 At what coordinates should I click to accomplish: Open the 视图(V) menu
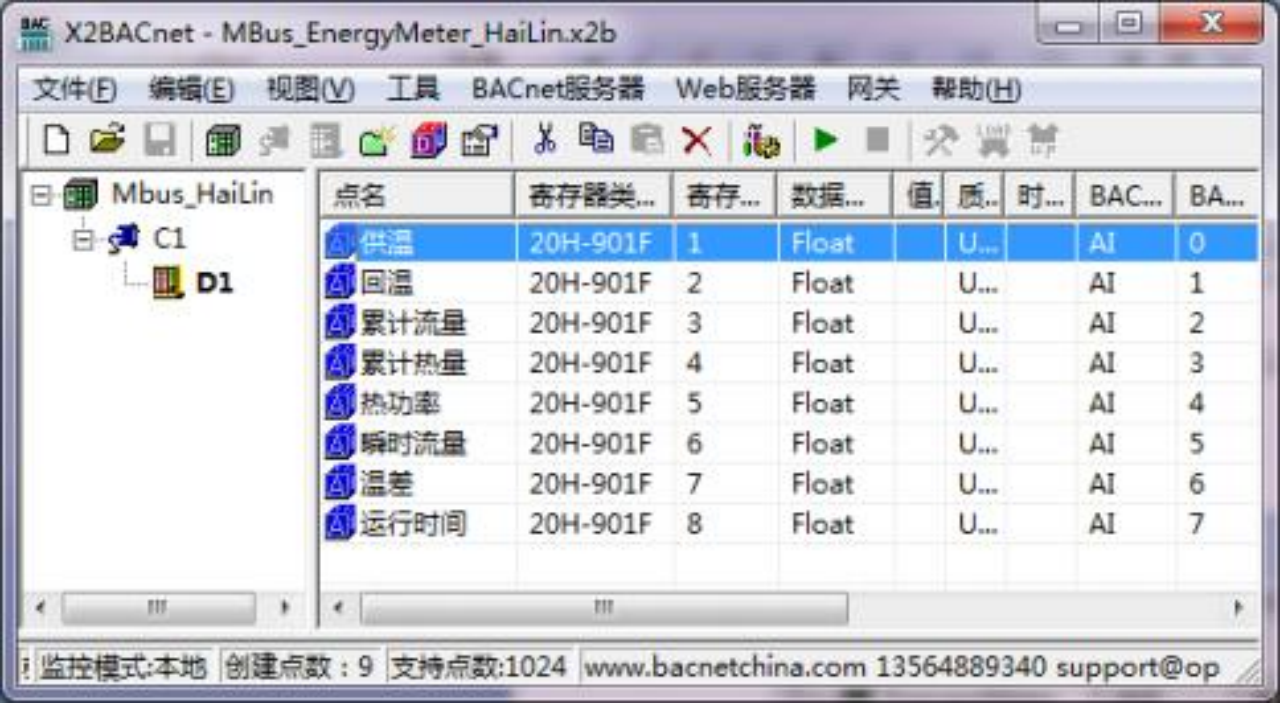tap(310, 90)
